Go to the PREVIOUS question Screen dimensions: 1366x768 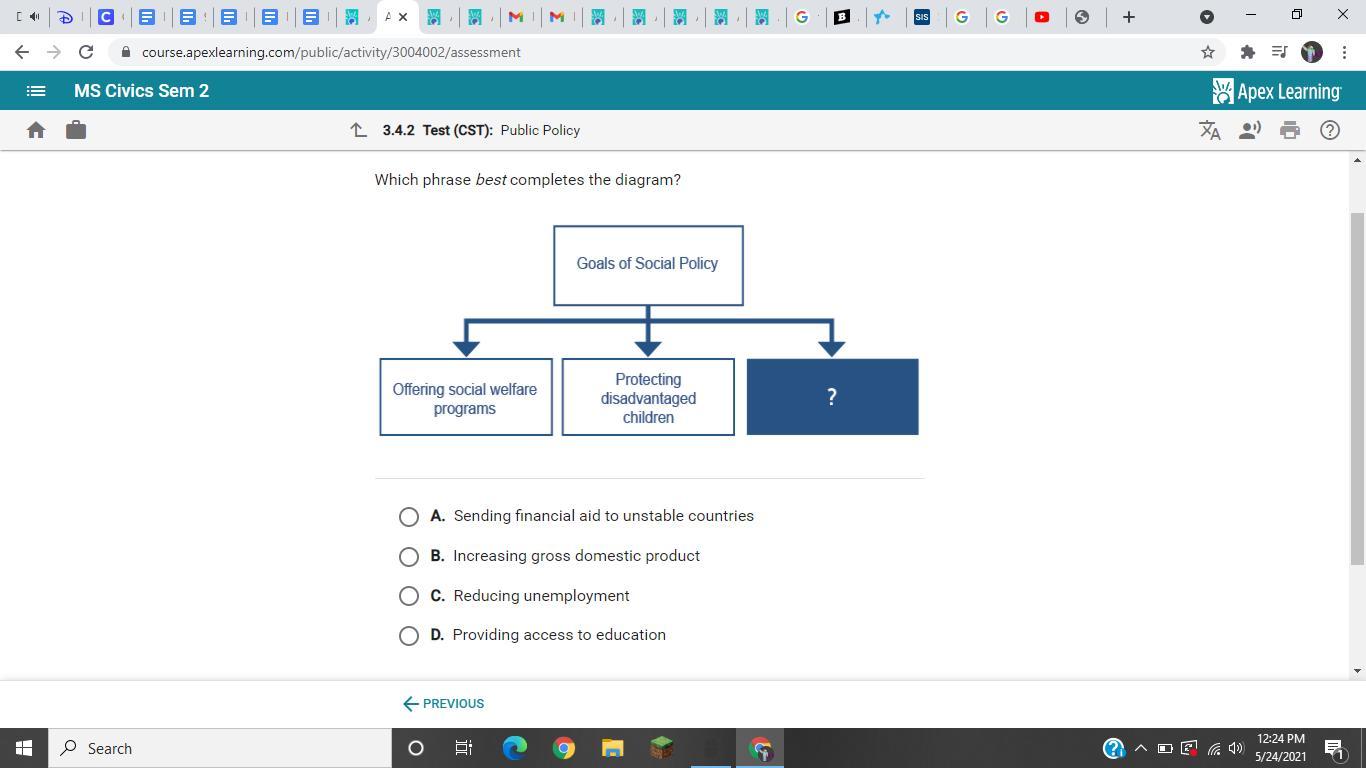443,704
